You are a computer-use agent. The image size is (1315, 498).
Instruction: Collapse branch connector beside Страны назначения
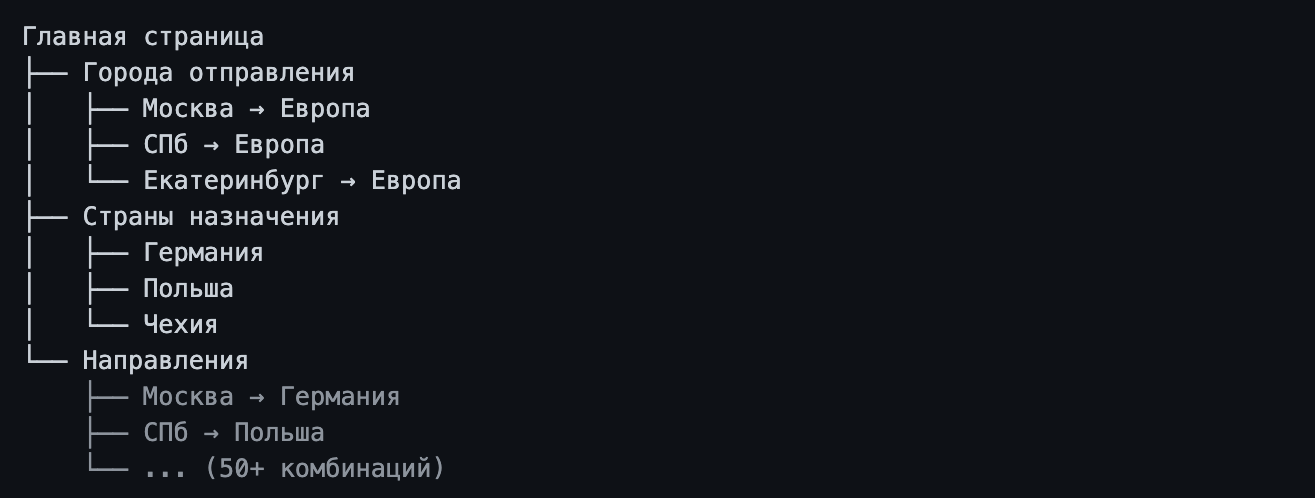point(46,217)
